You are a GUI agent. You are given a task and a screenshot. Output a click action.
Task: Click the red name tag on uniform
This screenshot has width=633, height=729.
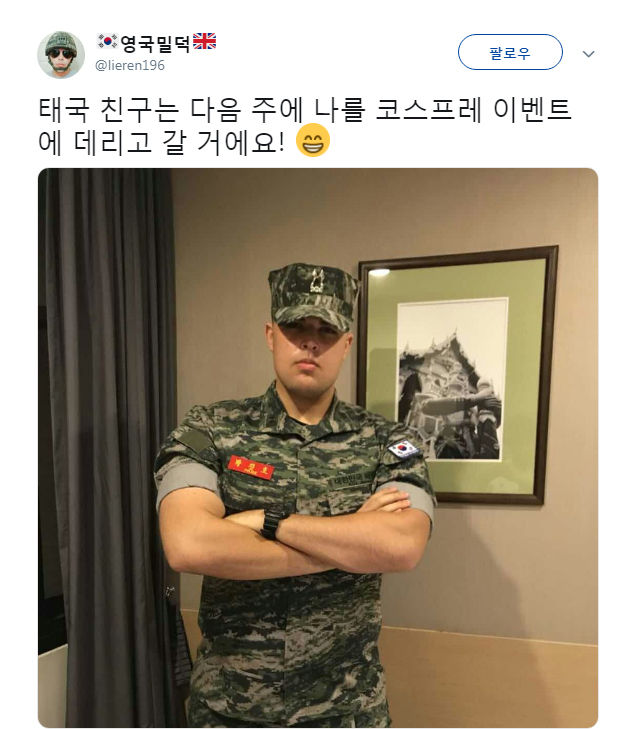[x=251, y=467]
